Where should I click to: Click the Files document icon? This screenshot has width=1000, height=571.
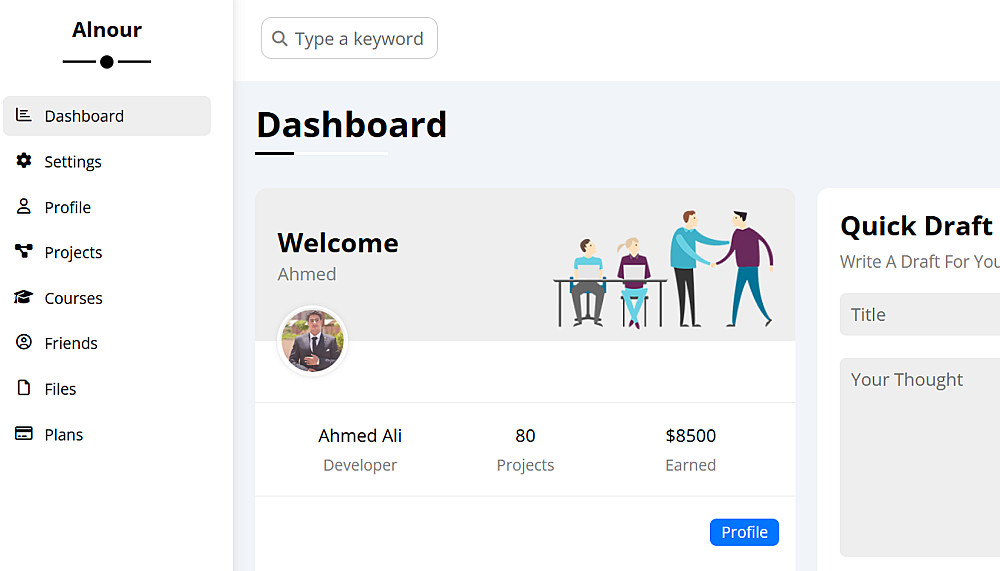(x=24, y=388)
